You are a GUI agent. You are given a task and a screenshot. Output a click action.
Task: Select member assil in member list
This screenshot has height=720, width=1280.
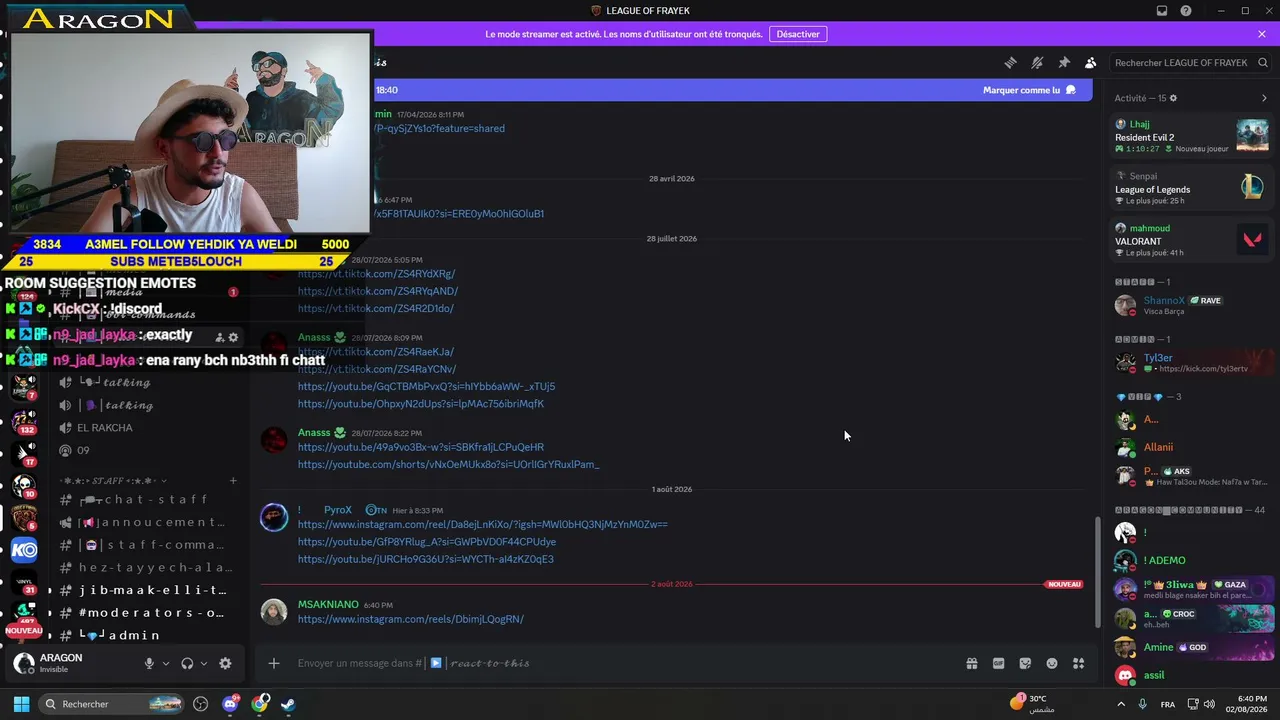1192,675
